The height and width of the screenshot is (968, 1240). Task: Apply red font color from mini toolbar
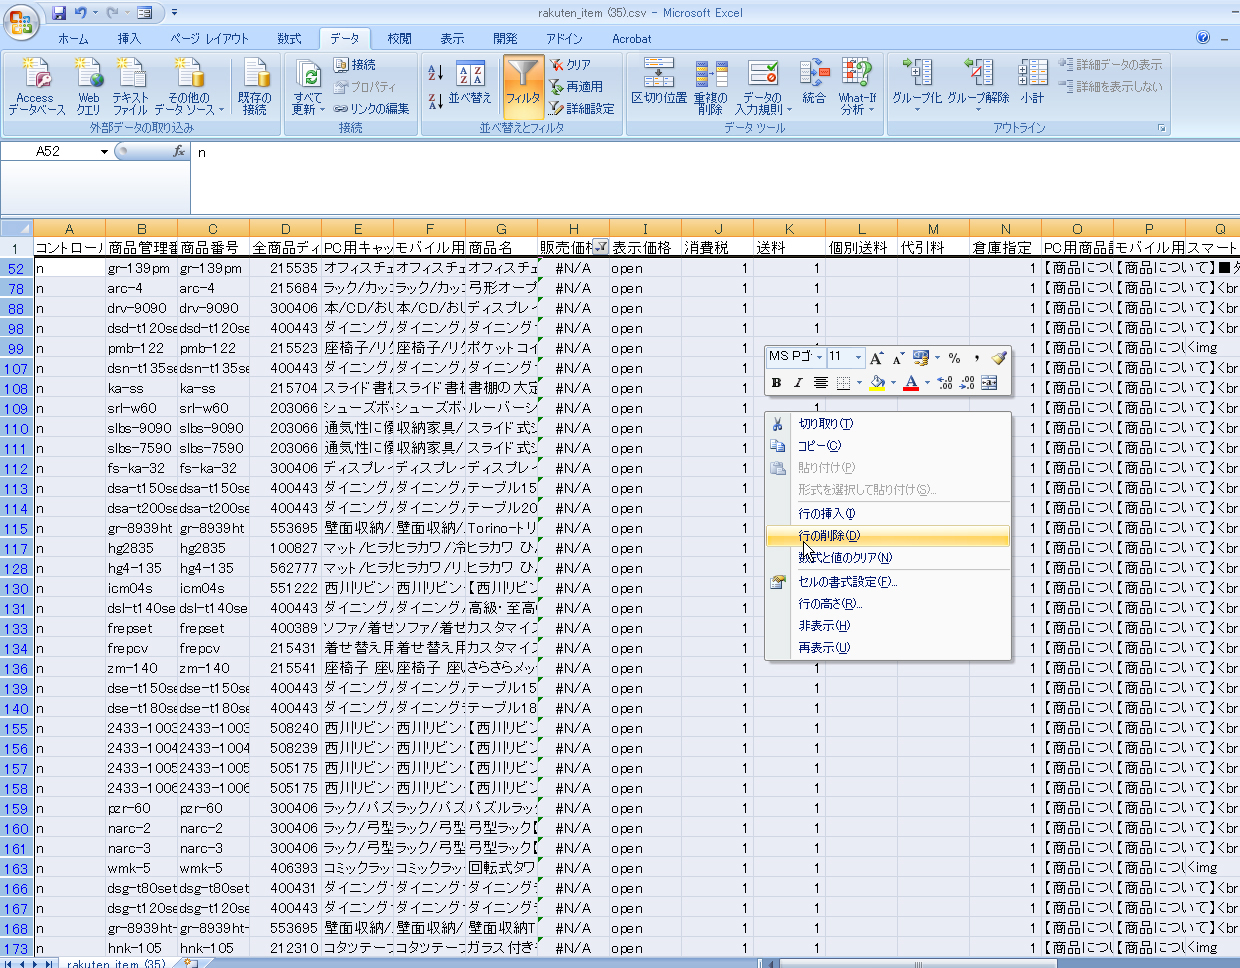click(x=910, y=383)
